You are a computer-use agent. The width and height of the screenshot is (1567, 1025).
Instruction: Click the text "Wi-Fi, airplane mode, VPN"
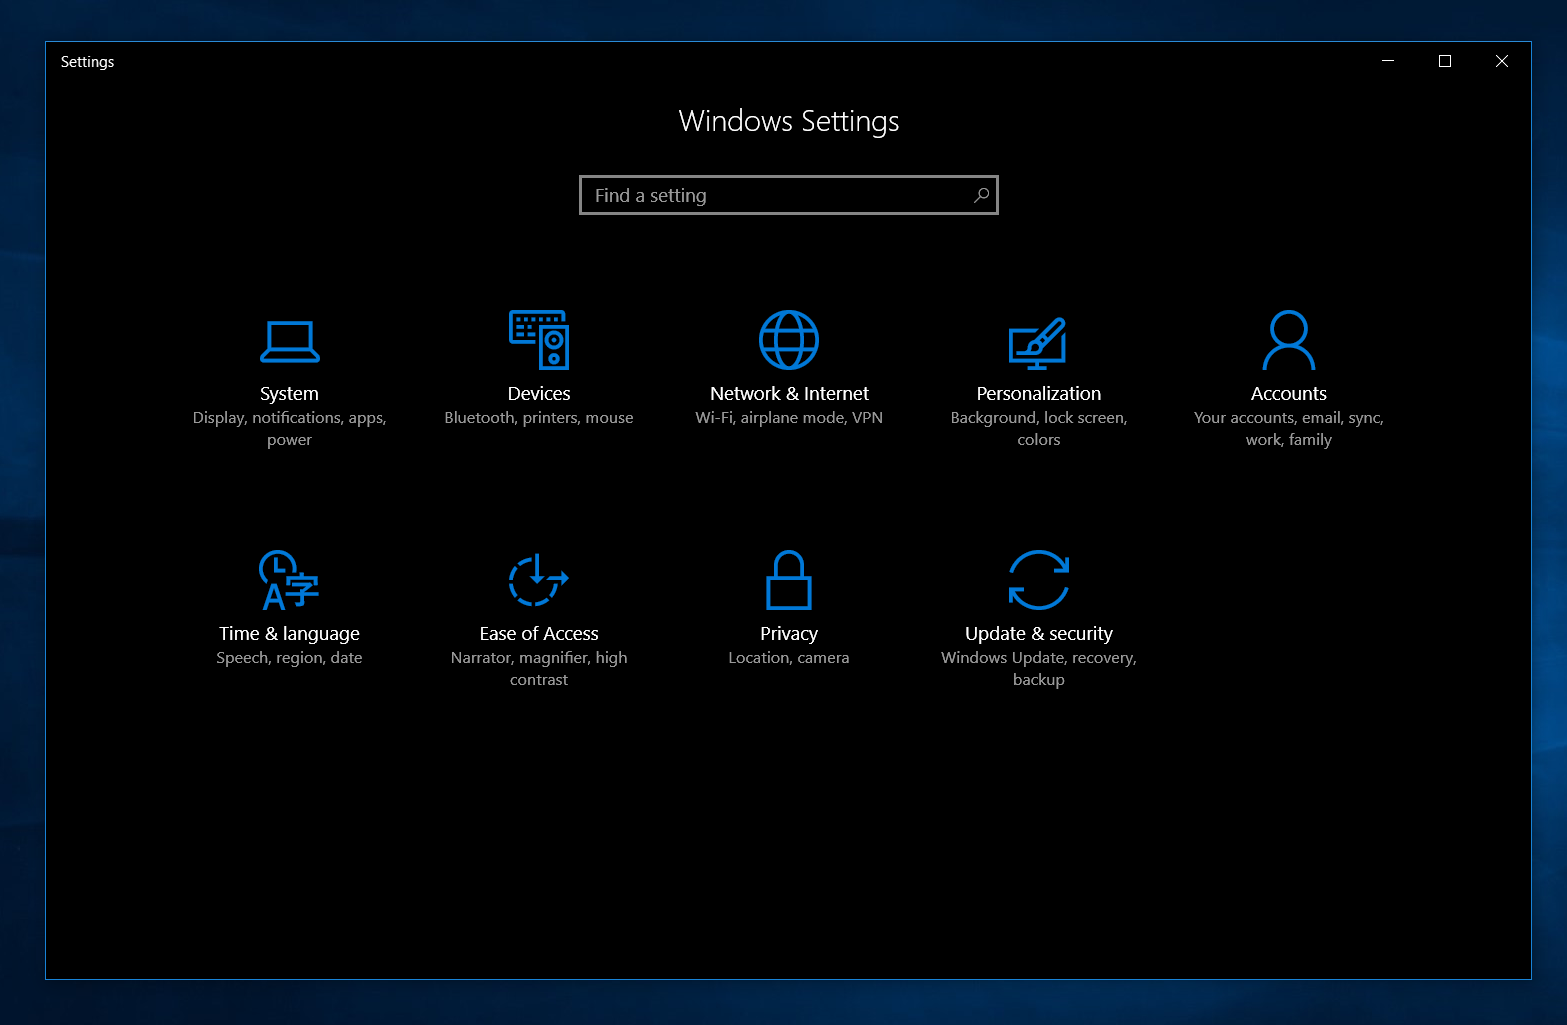(x=789, y=418)
